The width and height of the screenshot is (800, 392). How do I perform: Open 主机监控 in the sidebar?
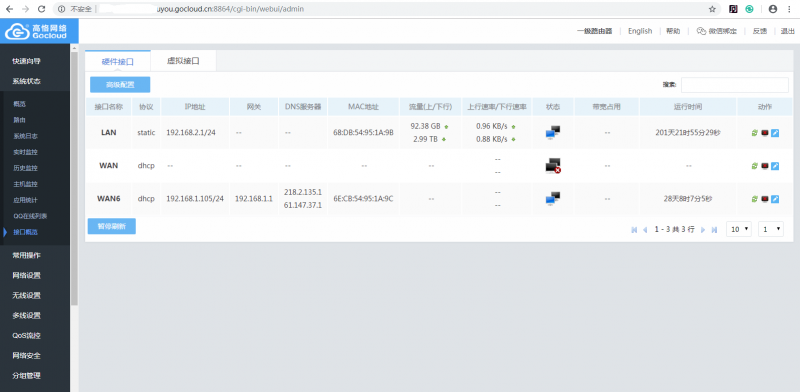pos(26,184)
